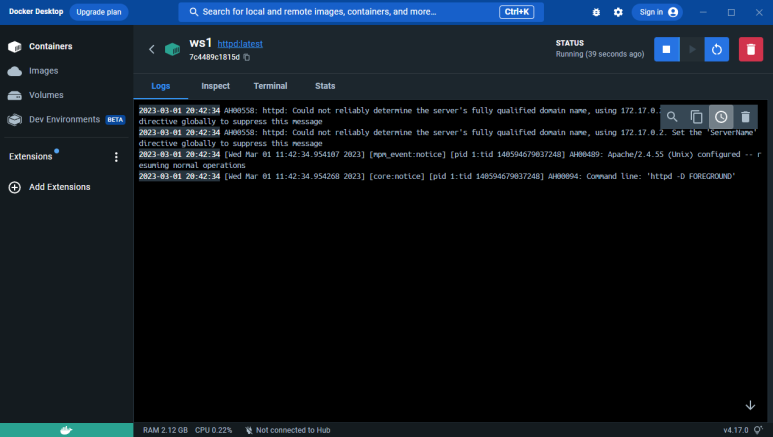Stop the ws1 container

667,49
